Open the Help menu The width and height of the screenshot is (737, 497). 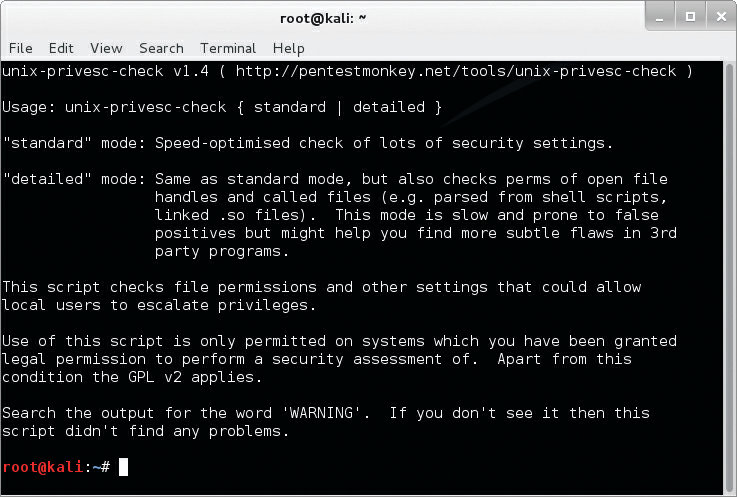[288, 48]
